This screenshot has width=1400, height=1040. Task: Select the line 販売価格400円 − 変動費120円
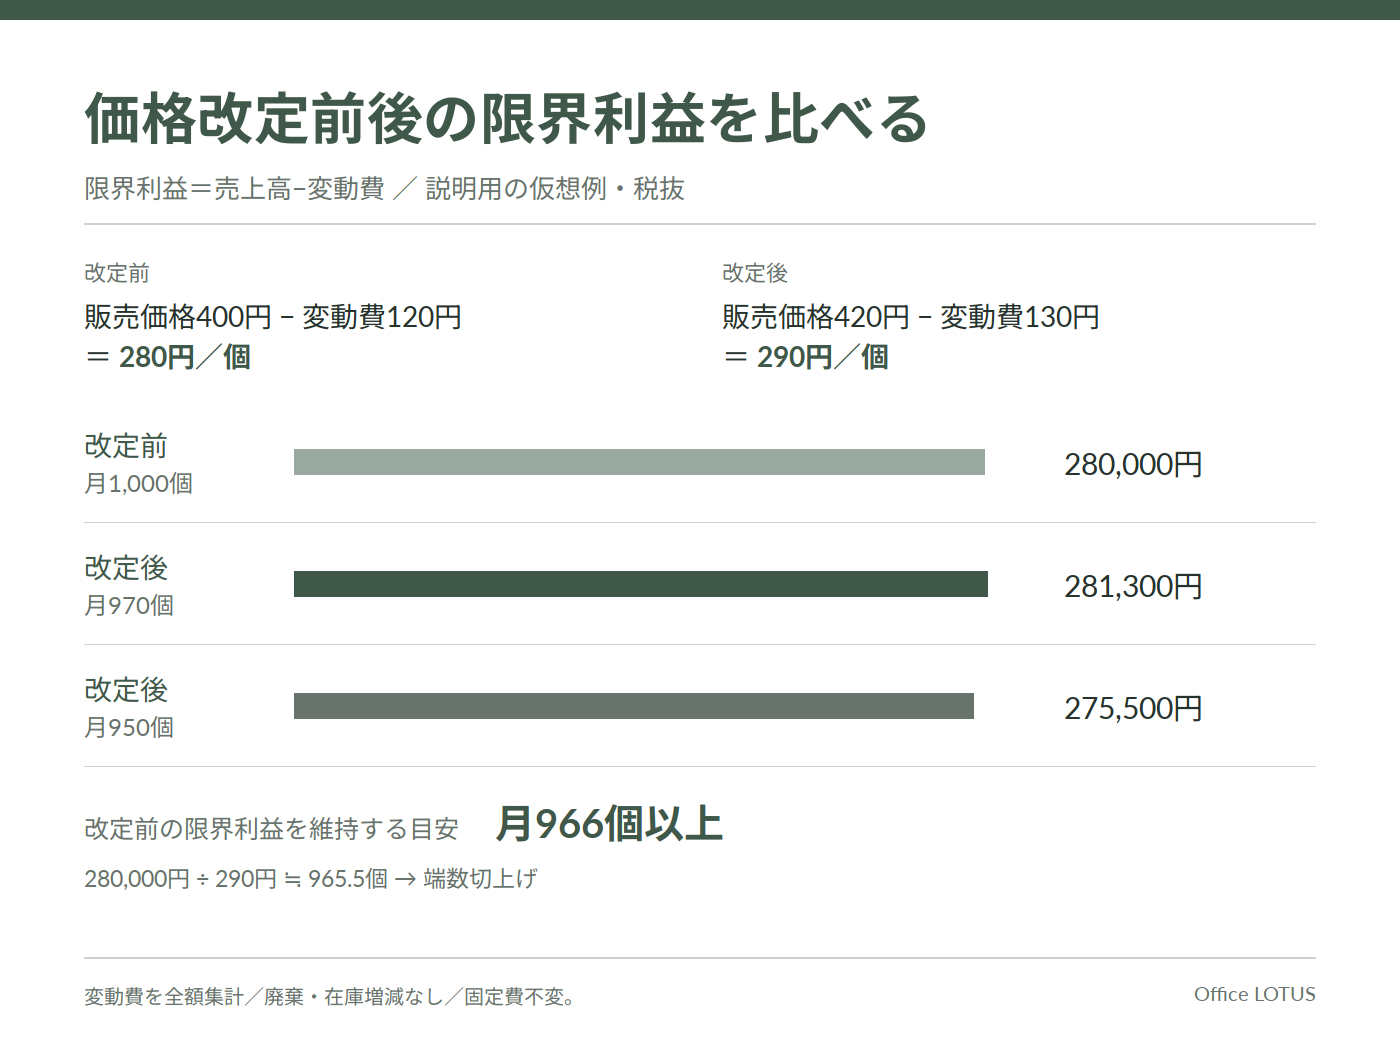273,317
